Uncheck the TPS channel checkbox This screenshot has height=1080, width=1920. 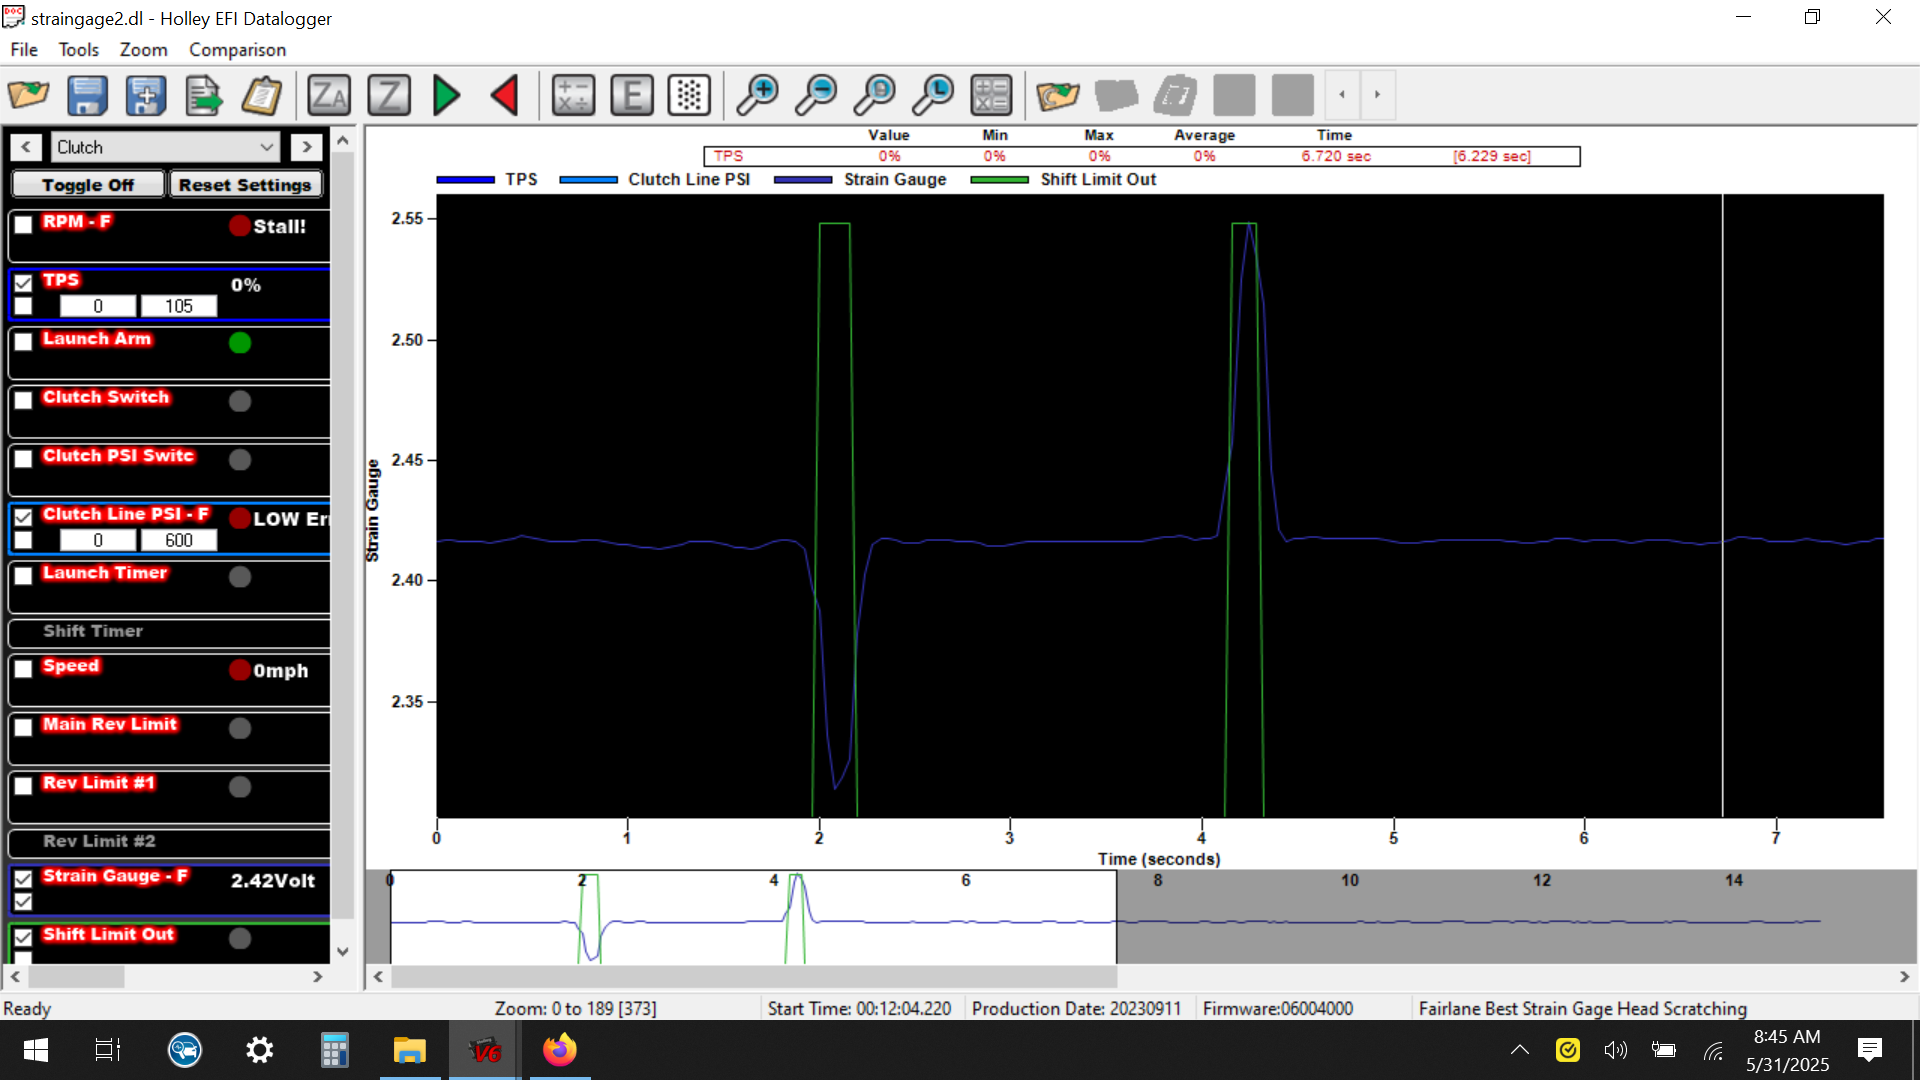coord(24,283)
